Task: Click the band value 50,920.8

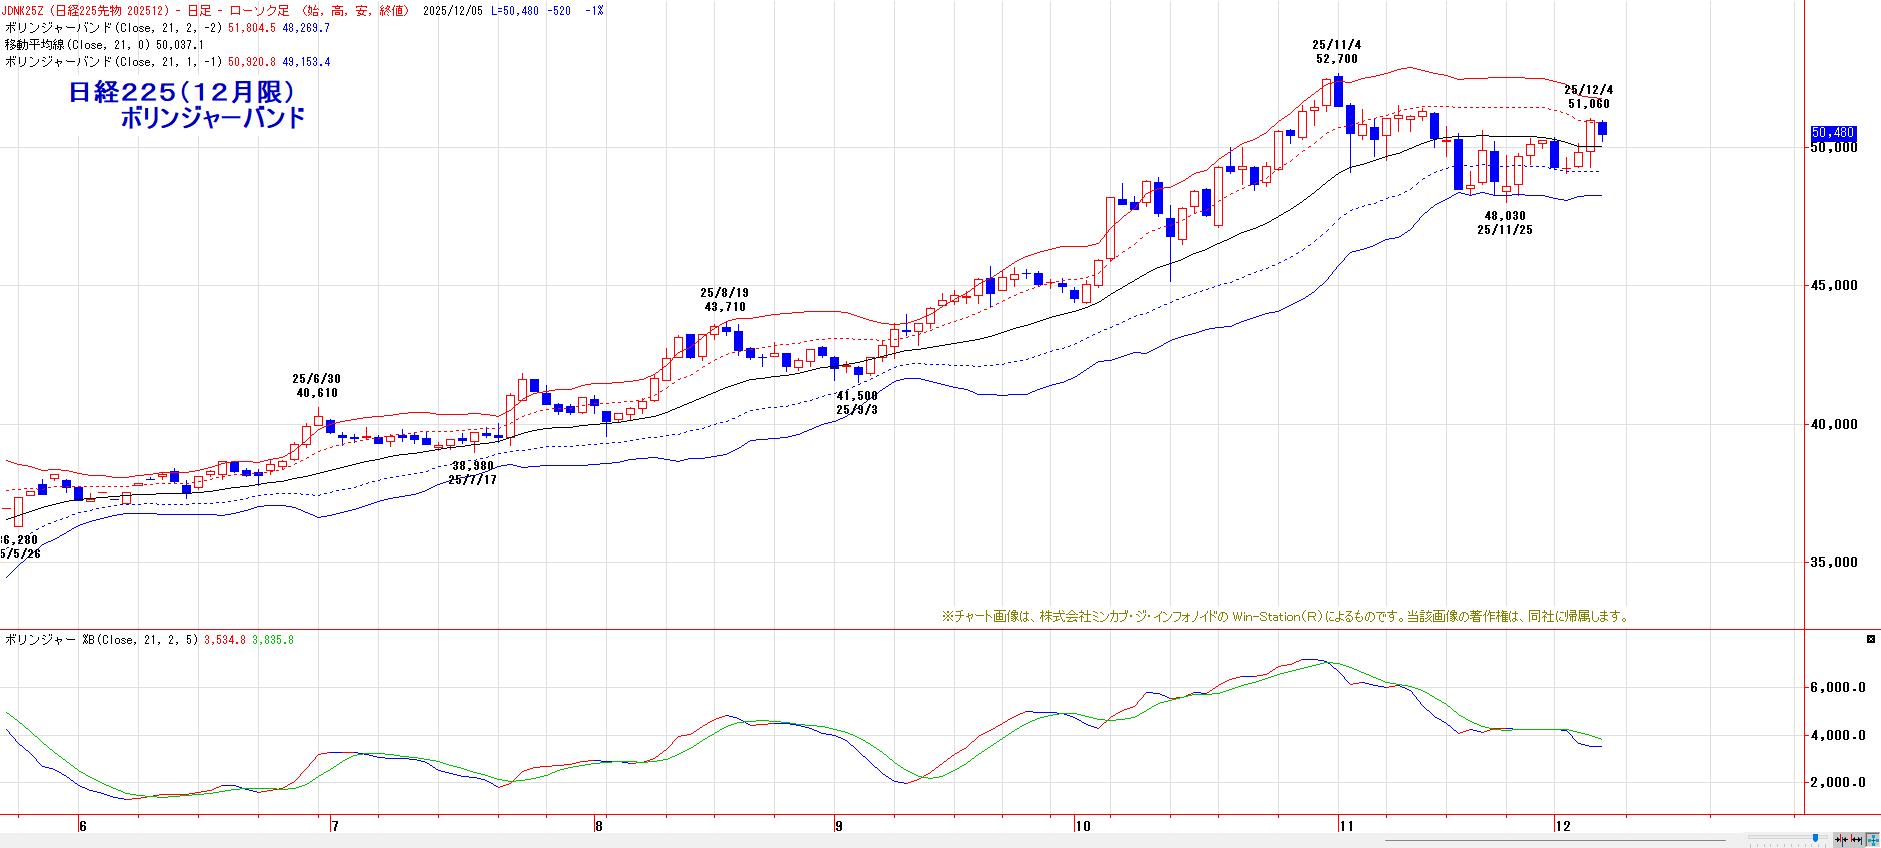Action: point(254,62)
